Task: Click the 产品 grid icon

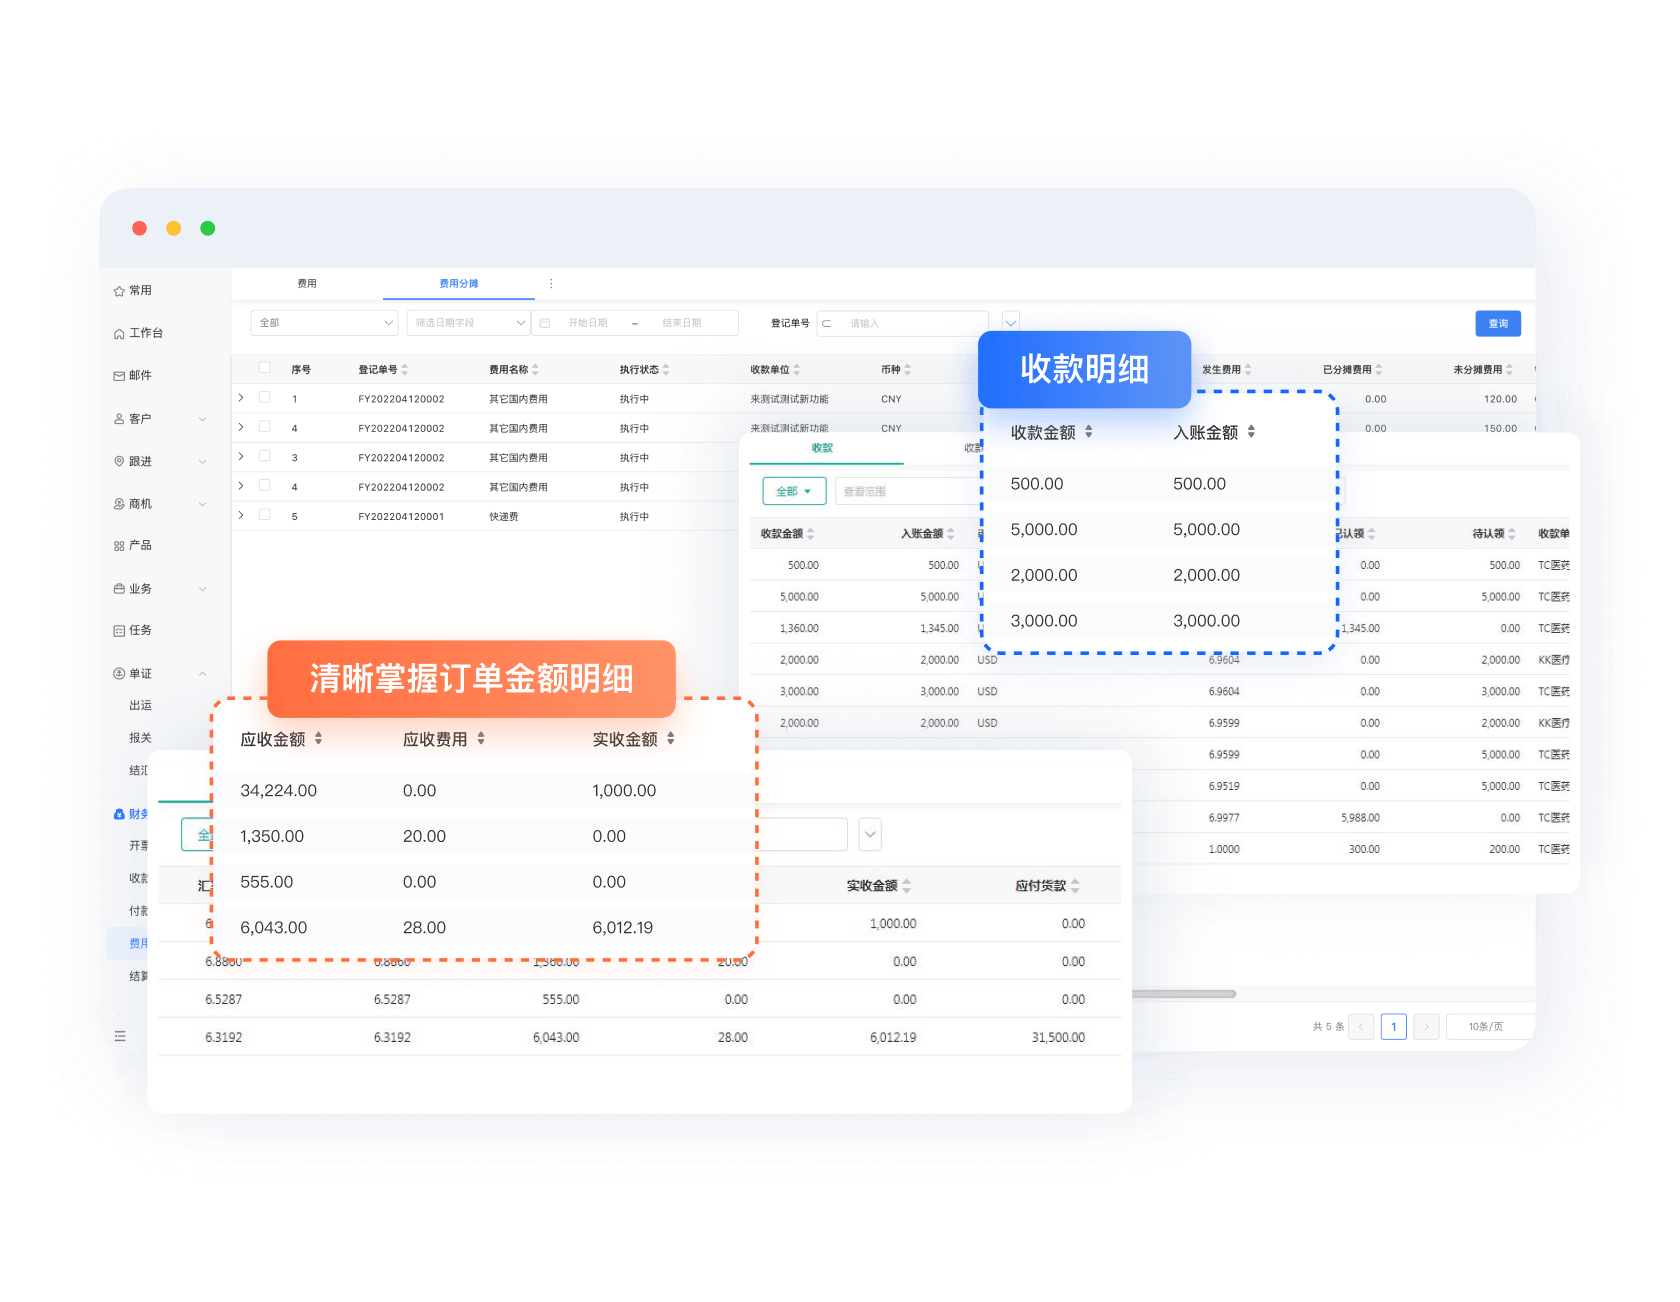Action: [119, 546]
